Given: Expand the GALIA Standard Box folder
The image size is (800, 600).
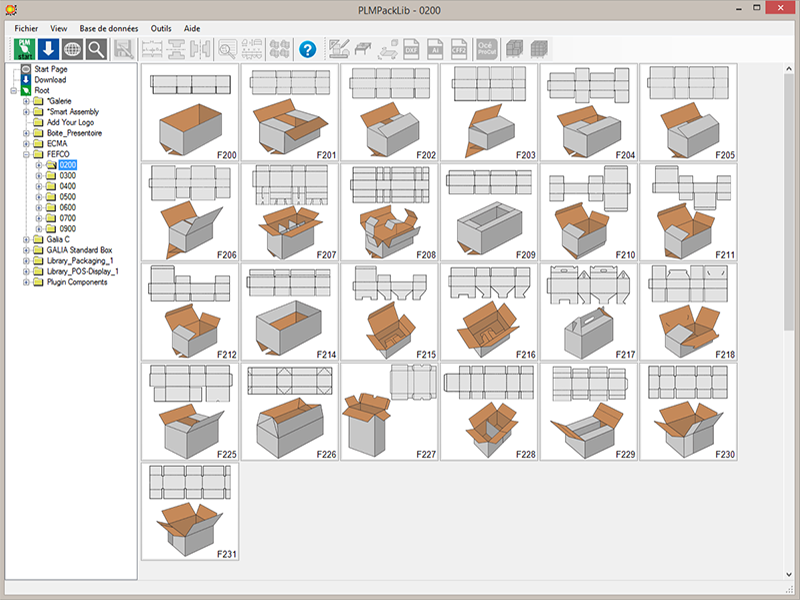Looking at the screenshot, I should click(x=26, y=250).
